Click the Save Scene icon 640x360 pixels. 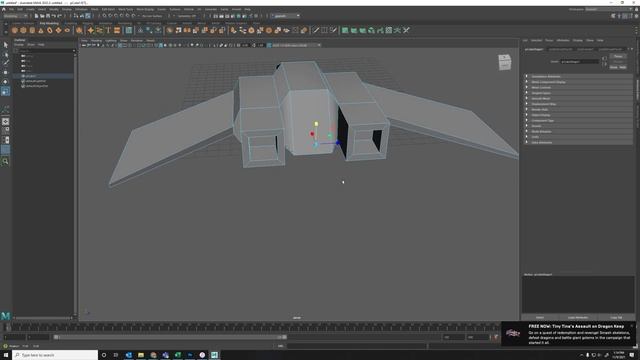click(x=48, y=16)
